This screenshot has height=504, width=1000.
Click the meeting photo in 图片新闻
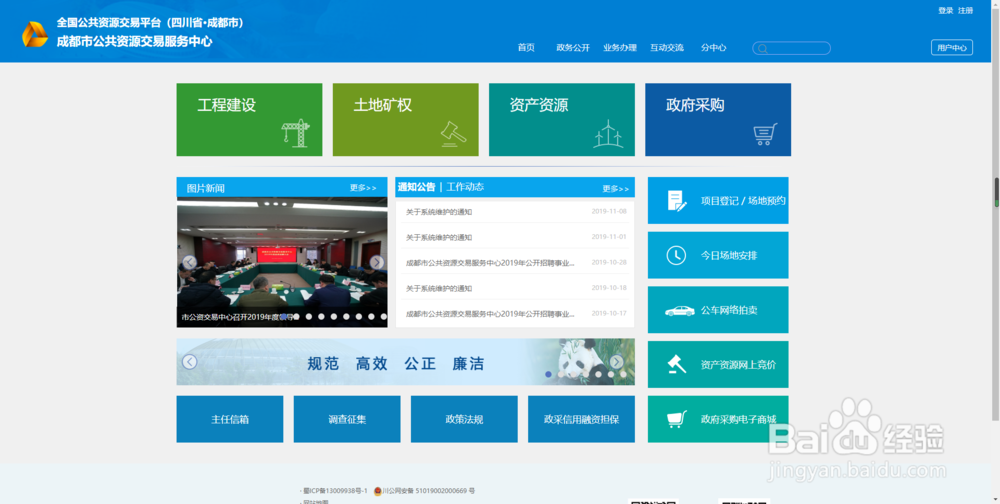pos(282,262)
